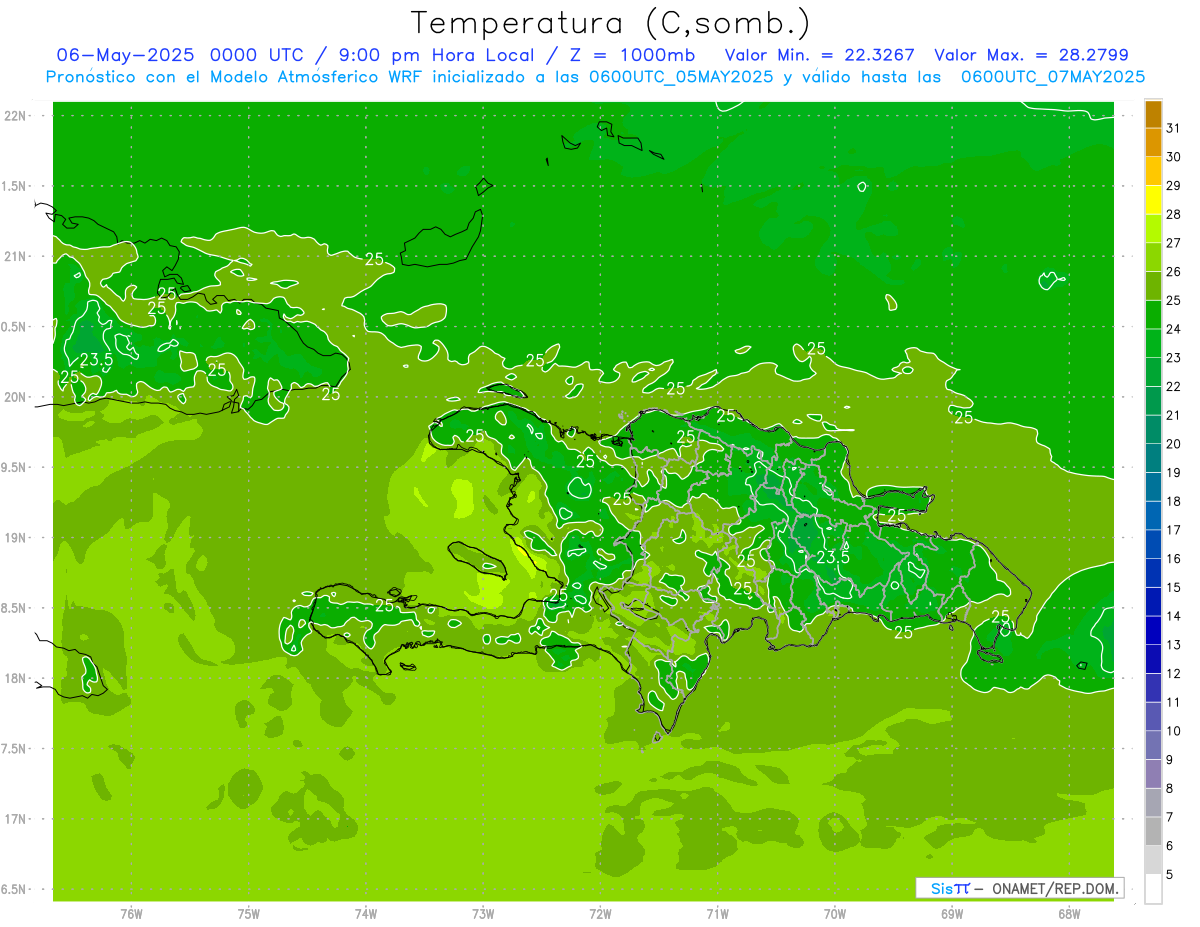This screenshot has width=1200, height=927.
Task: Click the 21N latitude axis label
Action: click(x=15, y=256)
